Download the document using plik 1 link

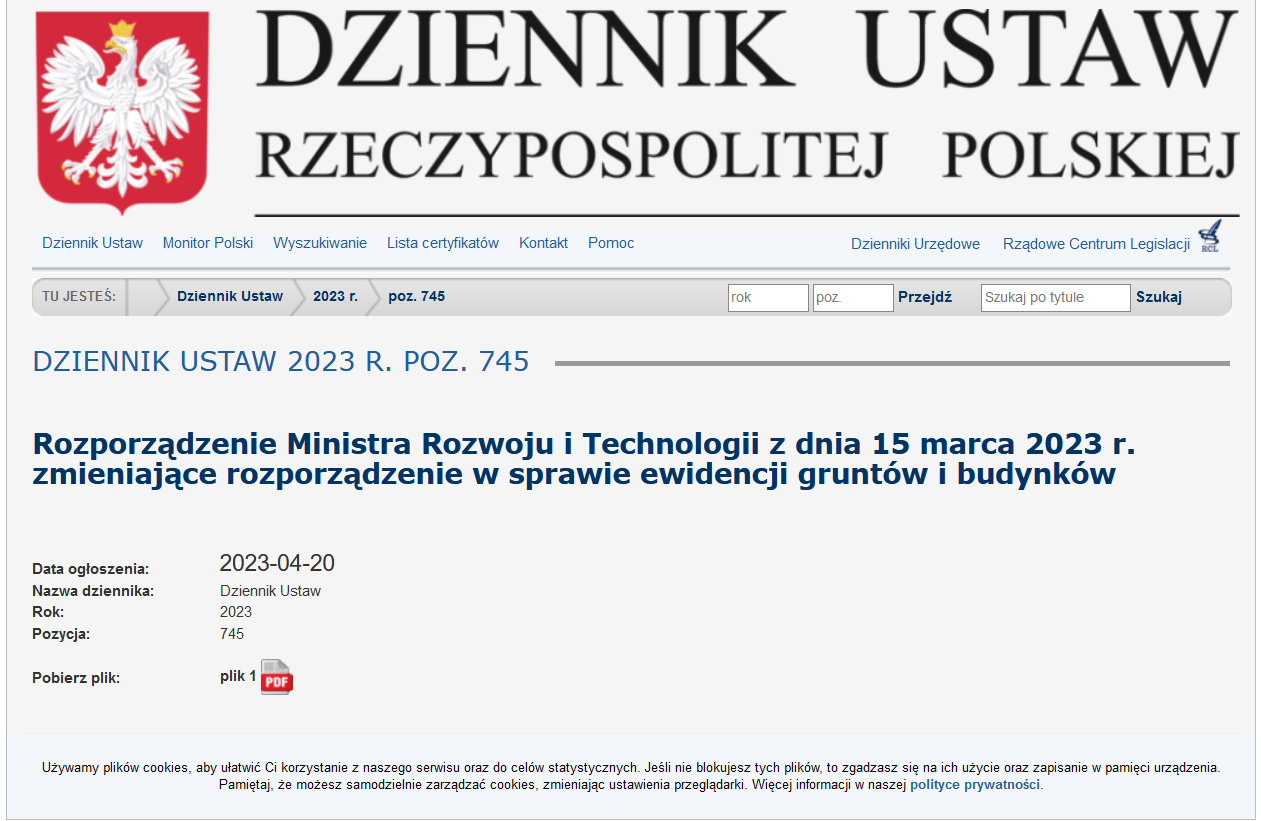pos(236,676)
